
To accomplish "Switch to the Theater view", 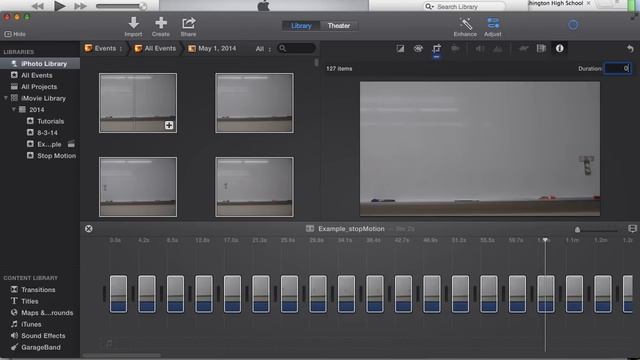I will (x=339, y=26).
